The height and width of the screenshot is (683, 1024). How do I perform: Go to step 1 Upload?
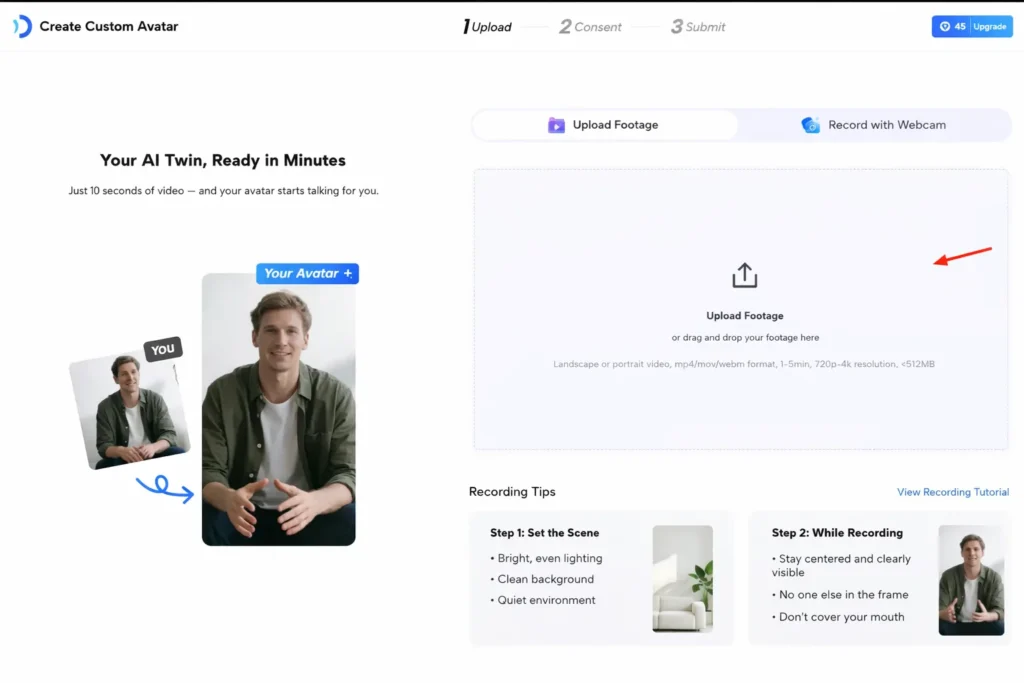pyautogui.click(x=487, y=27)
